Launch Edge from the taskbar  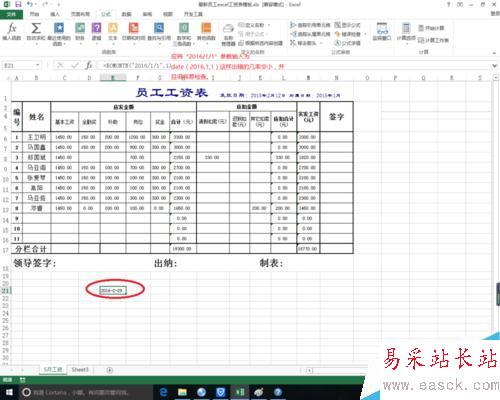[x=163, y=392]
